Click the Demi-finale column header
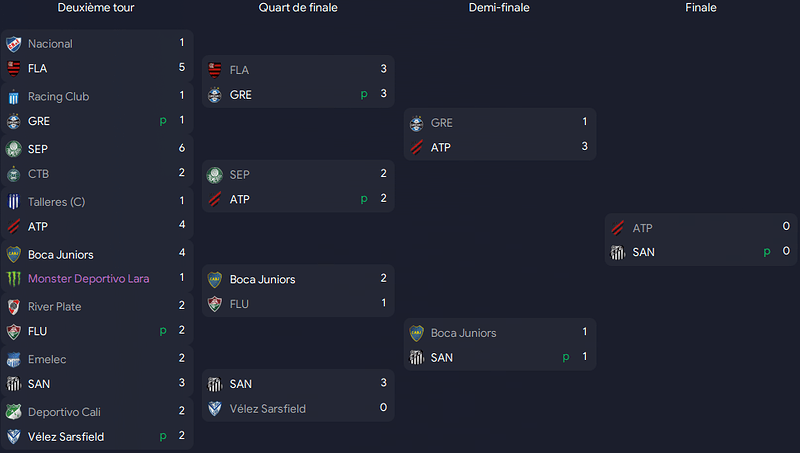The image size is (800, 453). 499,8
